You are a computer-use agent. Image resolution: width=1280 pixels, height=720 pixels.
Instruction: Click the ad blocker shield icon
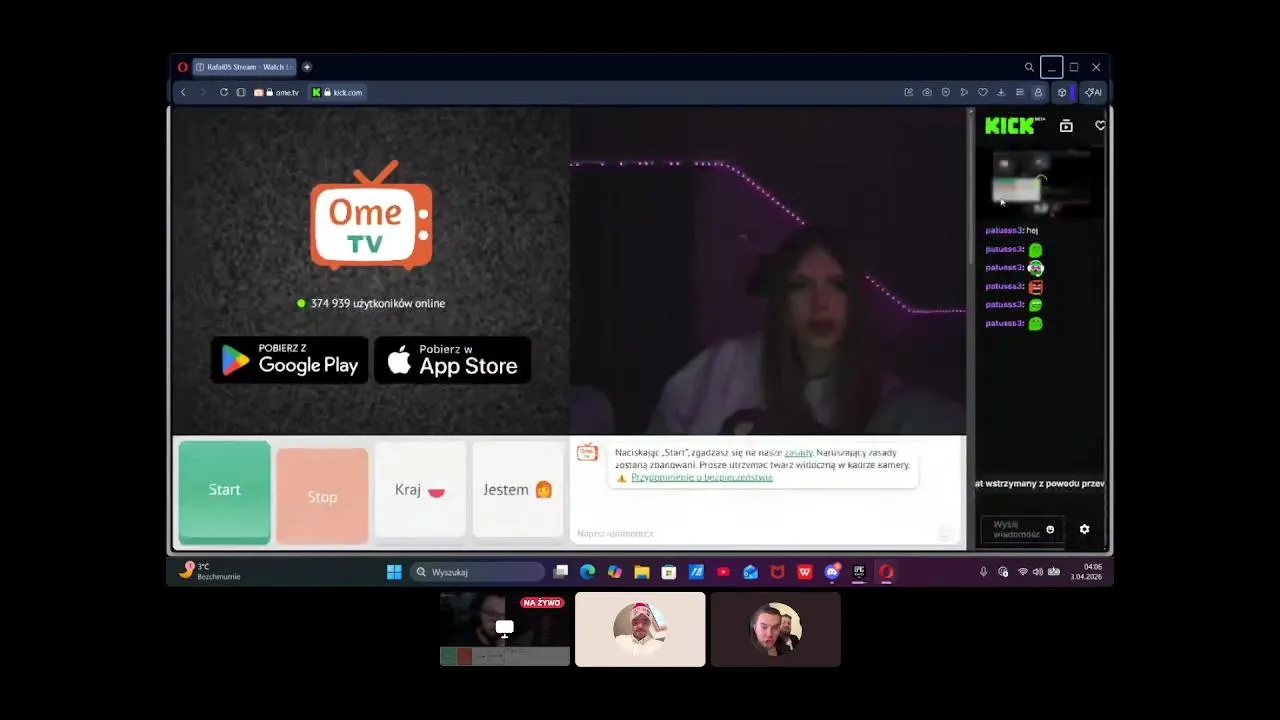click(946, 92)
